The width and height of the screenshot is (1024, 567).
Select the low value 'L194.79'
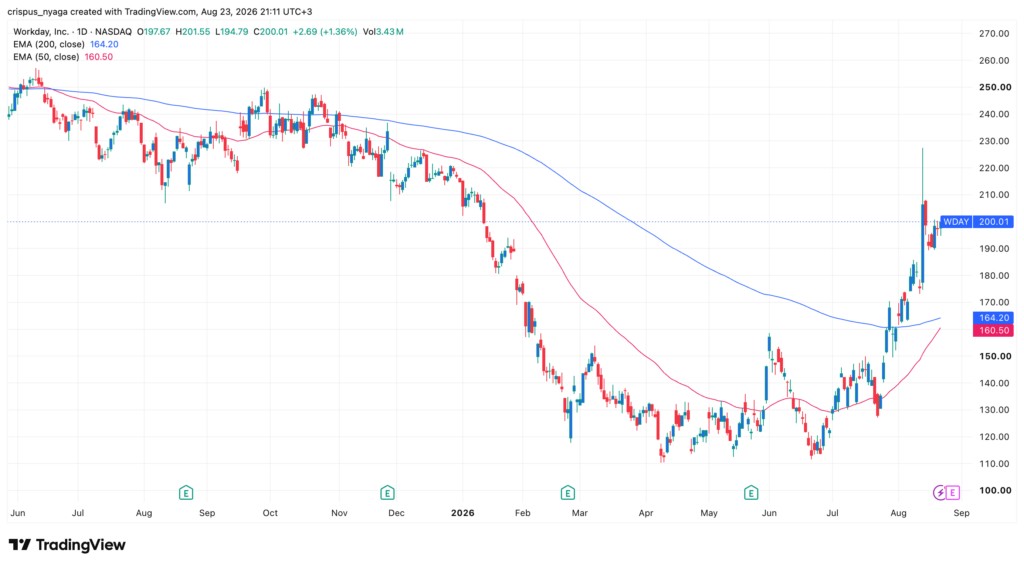232,31
